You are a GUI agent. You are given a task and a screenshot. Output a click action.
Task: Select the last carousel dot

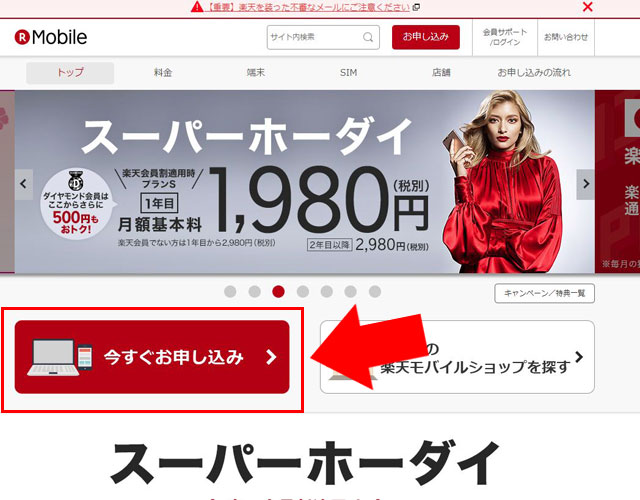(375, 291)
